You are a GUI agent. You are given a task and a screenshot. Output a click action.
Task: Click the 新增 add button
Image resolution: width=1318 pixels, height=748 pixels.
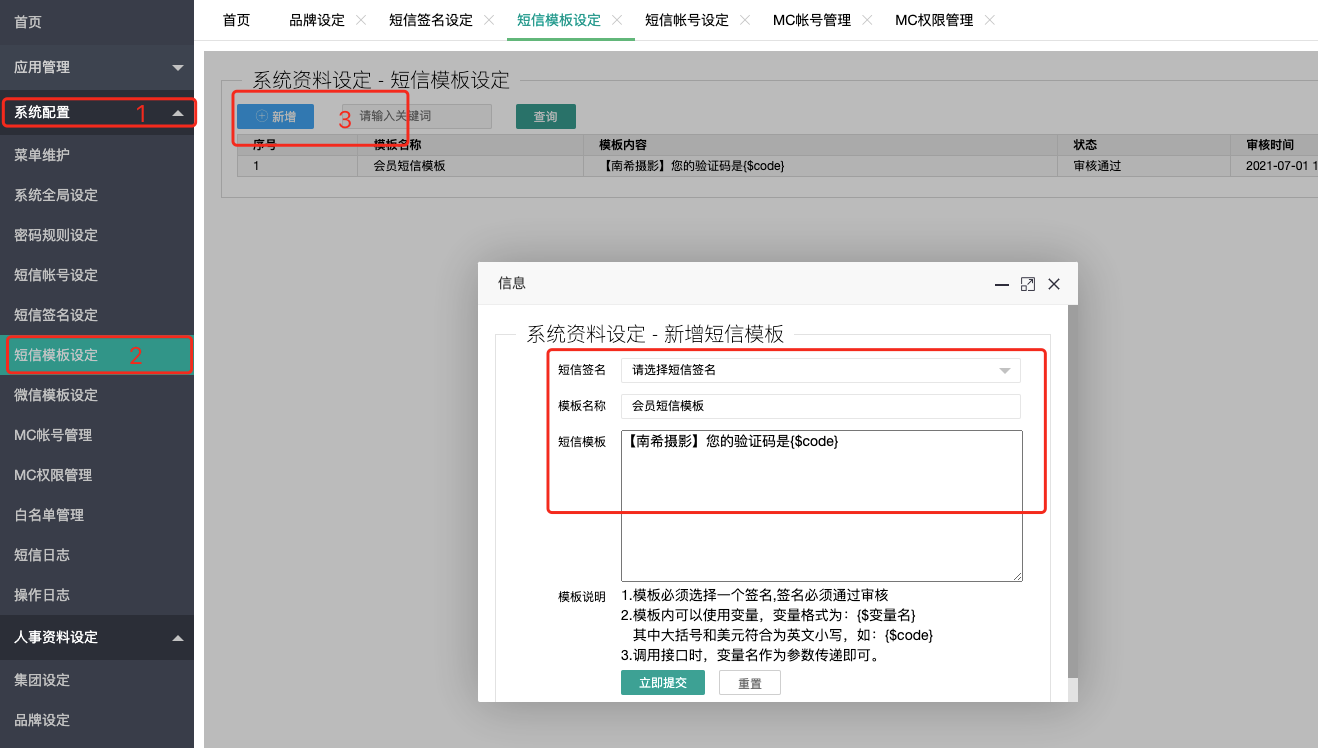[x=275, y=116]
